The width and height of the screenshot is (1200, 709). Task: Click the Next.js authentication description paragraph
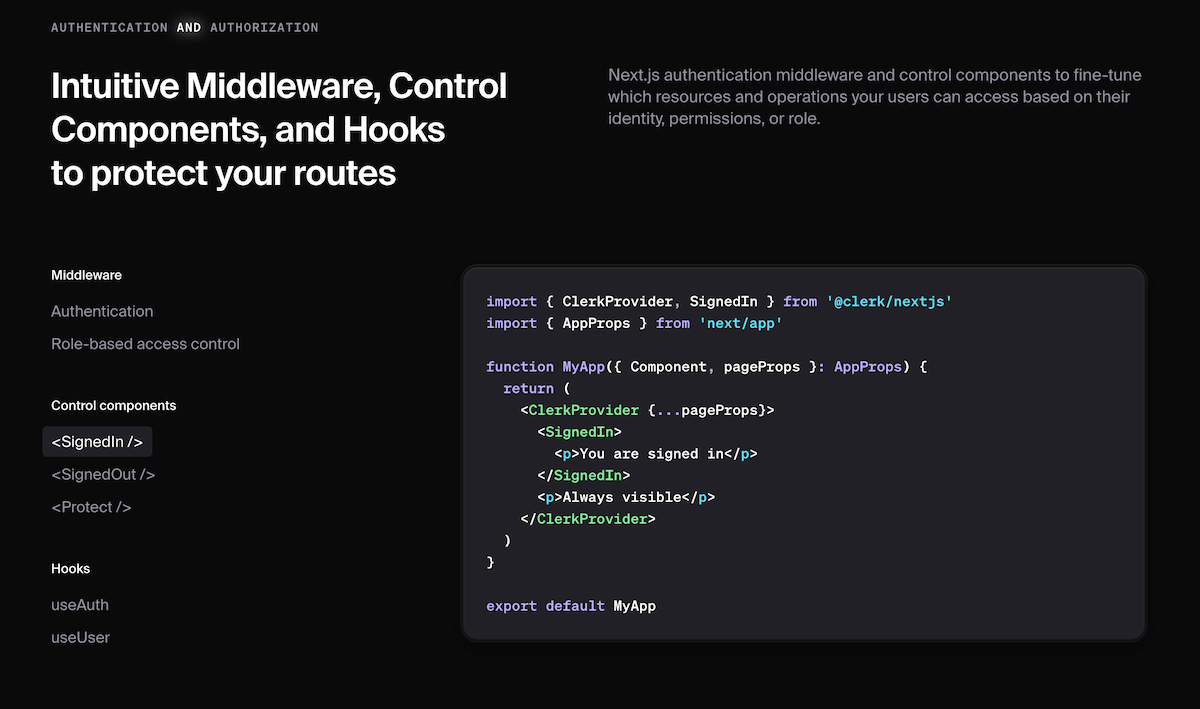pos(874,97)
